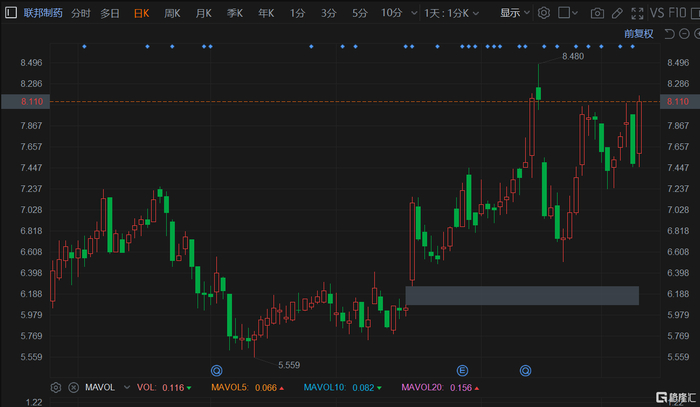Click the first Q marker below chart
The image size is (700, 407).
[217, 370]
